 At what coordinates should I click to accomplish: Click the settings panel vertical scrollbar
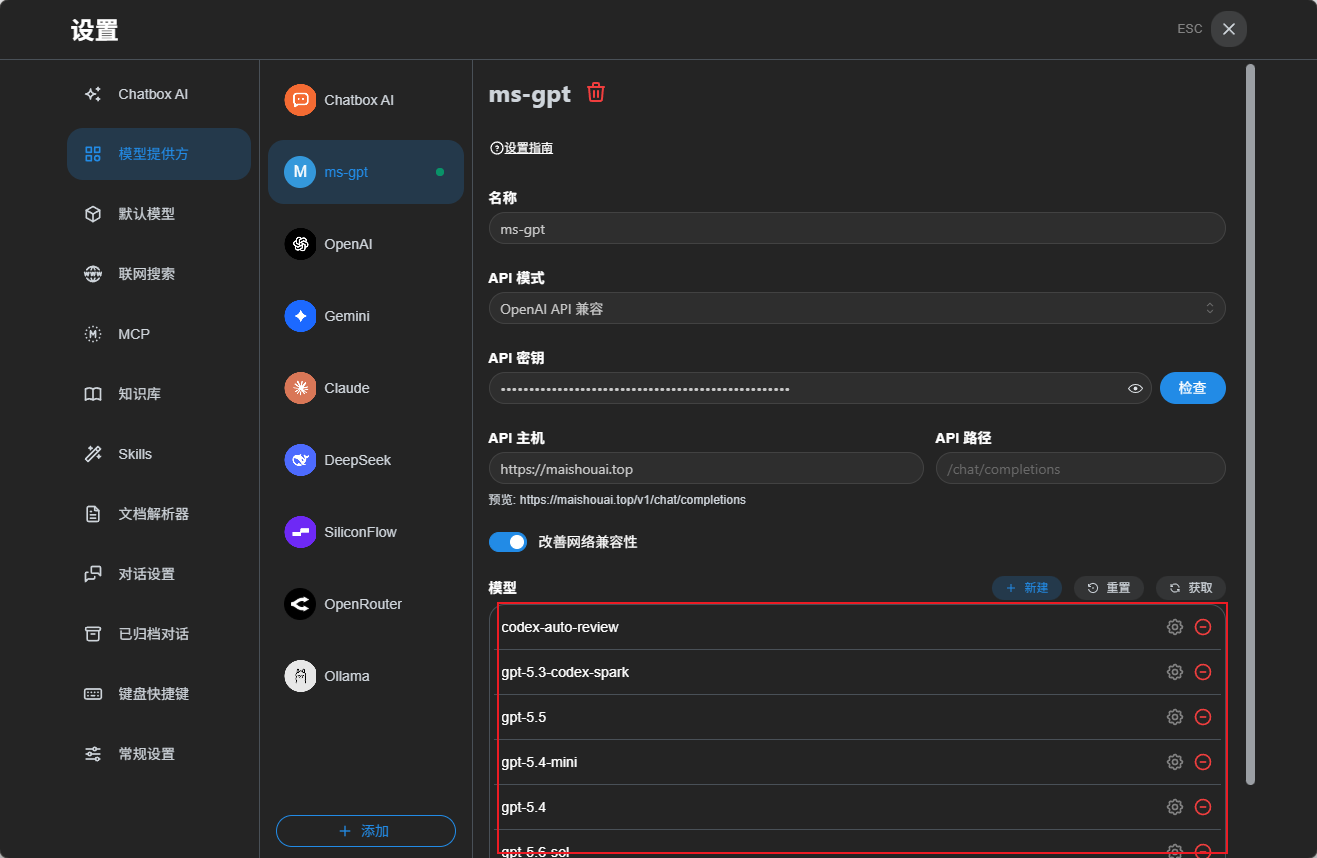point(1250,425)
